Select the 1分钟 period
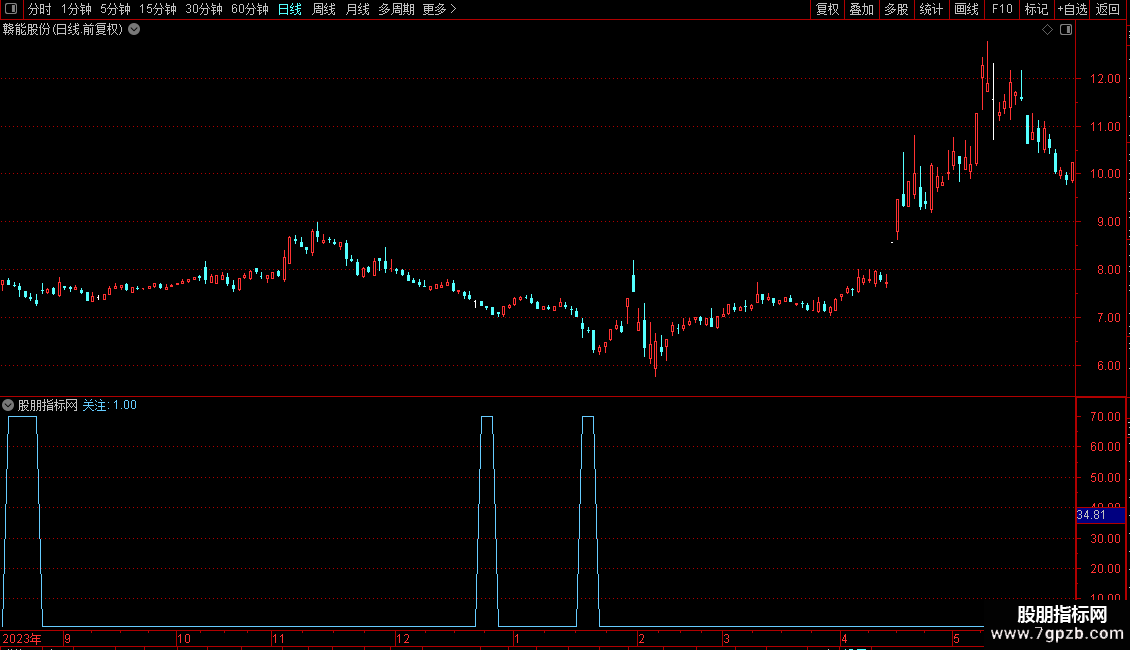The width and height of the screenshot is (1130, 650). pyautogui.click(x=76, y=9)
